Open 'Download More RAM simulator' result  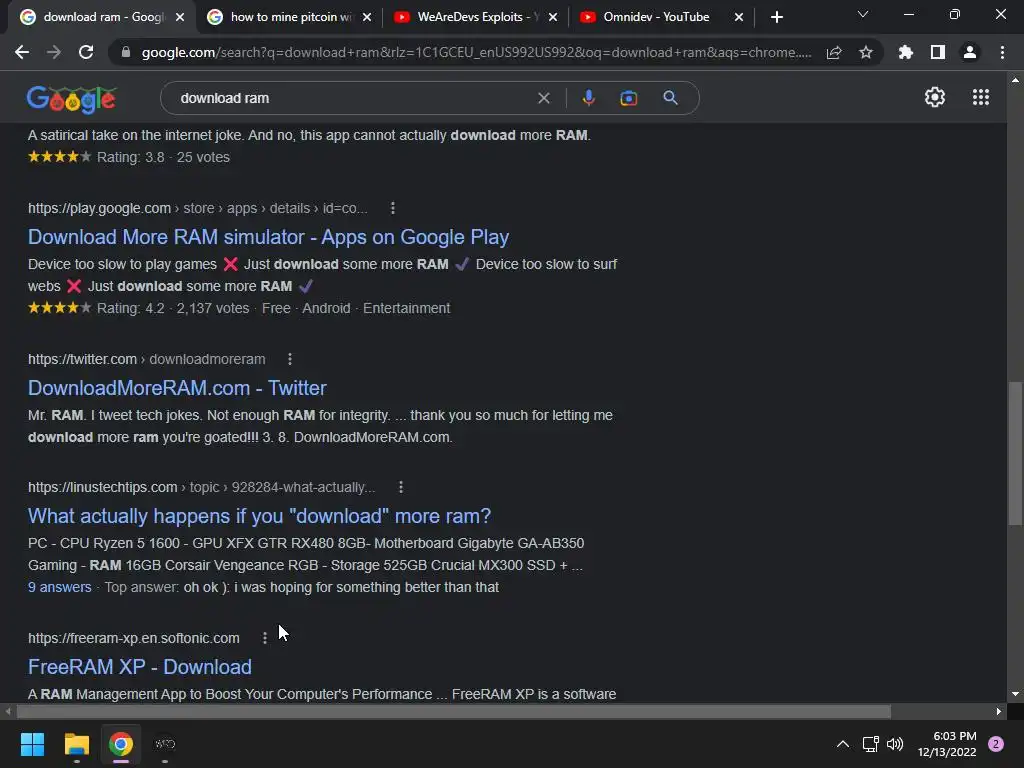click(268, 237)
